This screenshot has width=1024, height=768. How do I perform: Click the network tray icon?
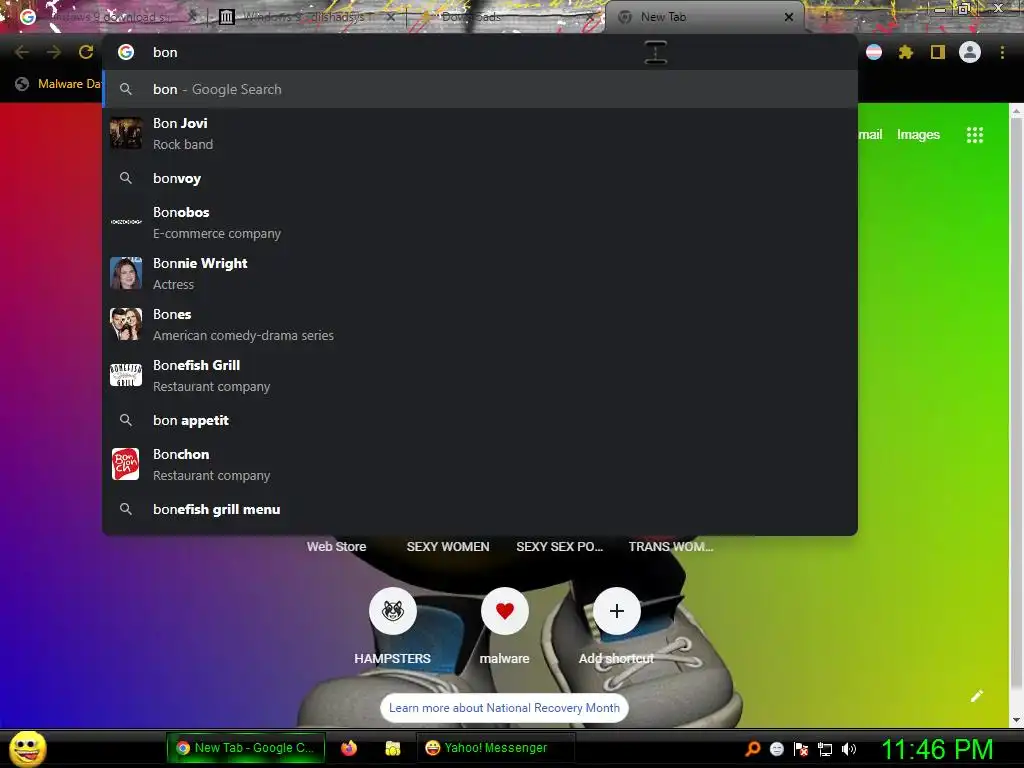(825, 749)
